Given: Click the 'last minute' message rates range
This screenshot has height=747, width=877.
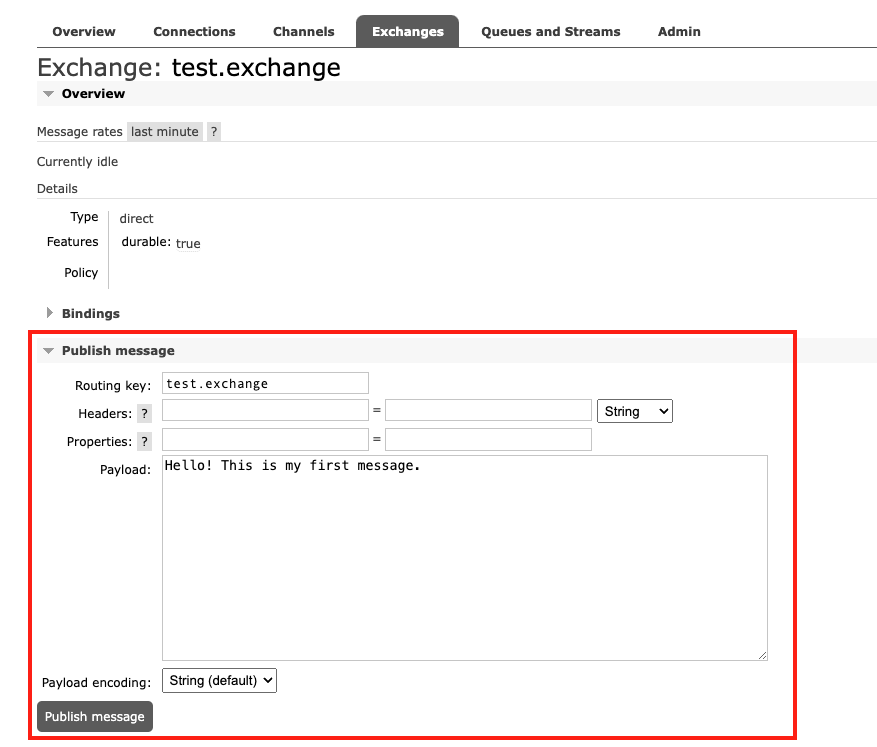Looking at the screenshot, I should (165, 132).
